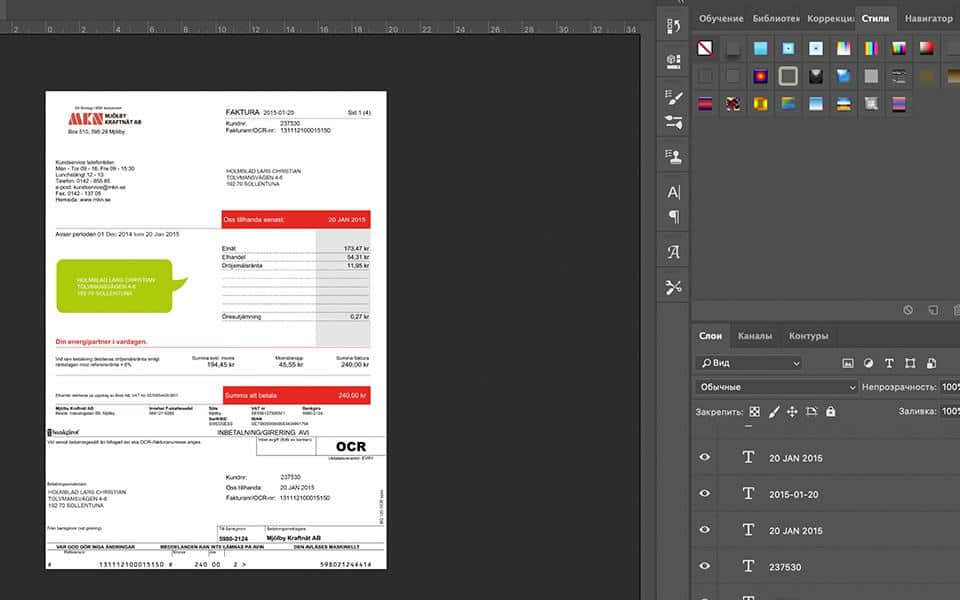Hide the 20 JAN 2015 layer above 2015-01-20
The width and height of the screenshot is (960, 600).
pos(705,457)
